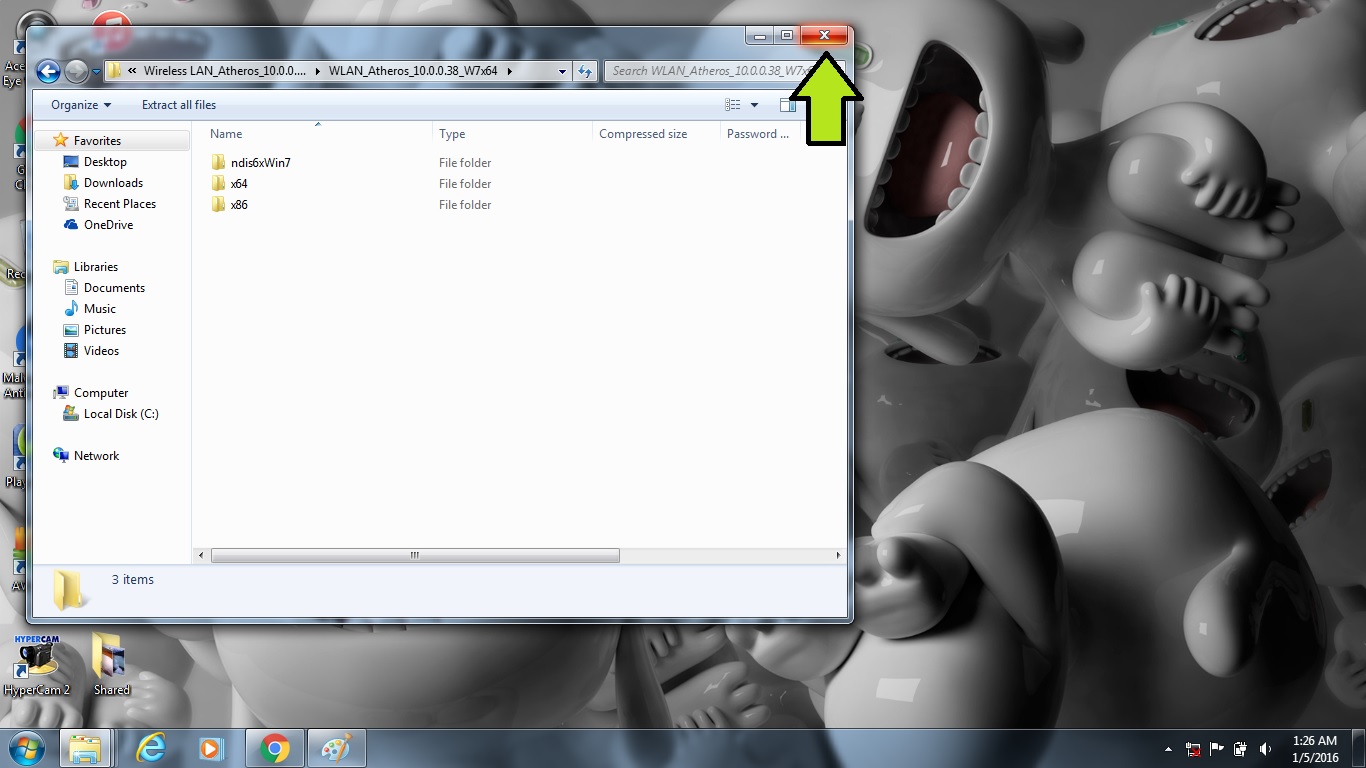This screenshot has width=1366, height=768.
Task: Click the x64 folder icon
Action: [x=219, y=184]
